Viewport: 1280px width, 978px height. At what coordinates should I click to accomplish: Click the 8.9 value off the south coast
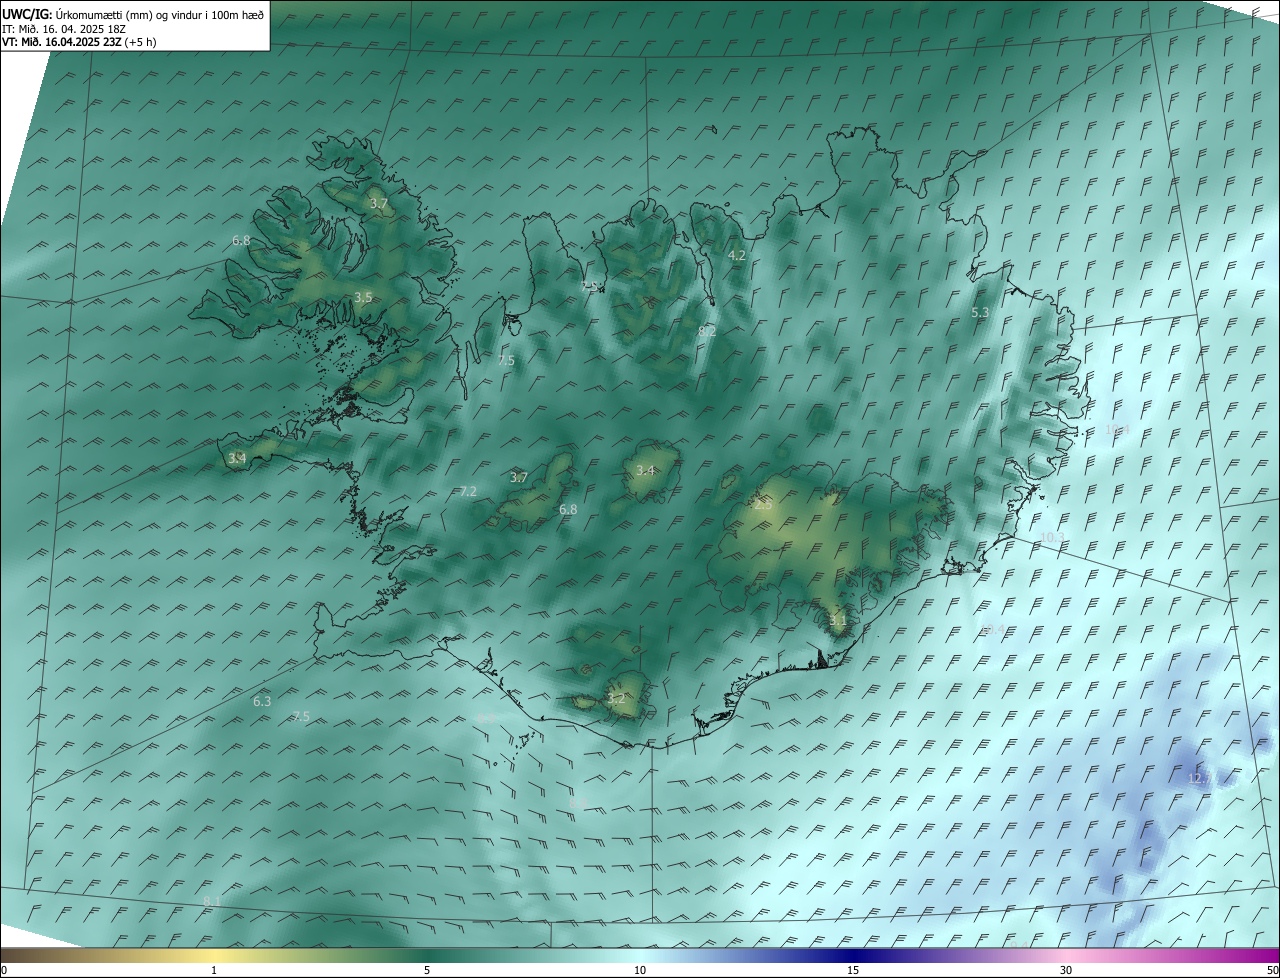(x=487, y=718)
